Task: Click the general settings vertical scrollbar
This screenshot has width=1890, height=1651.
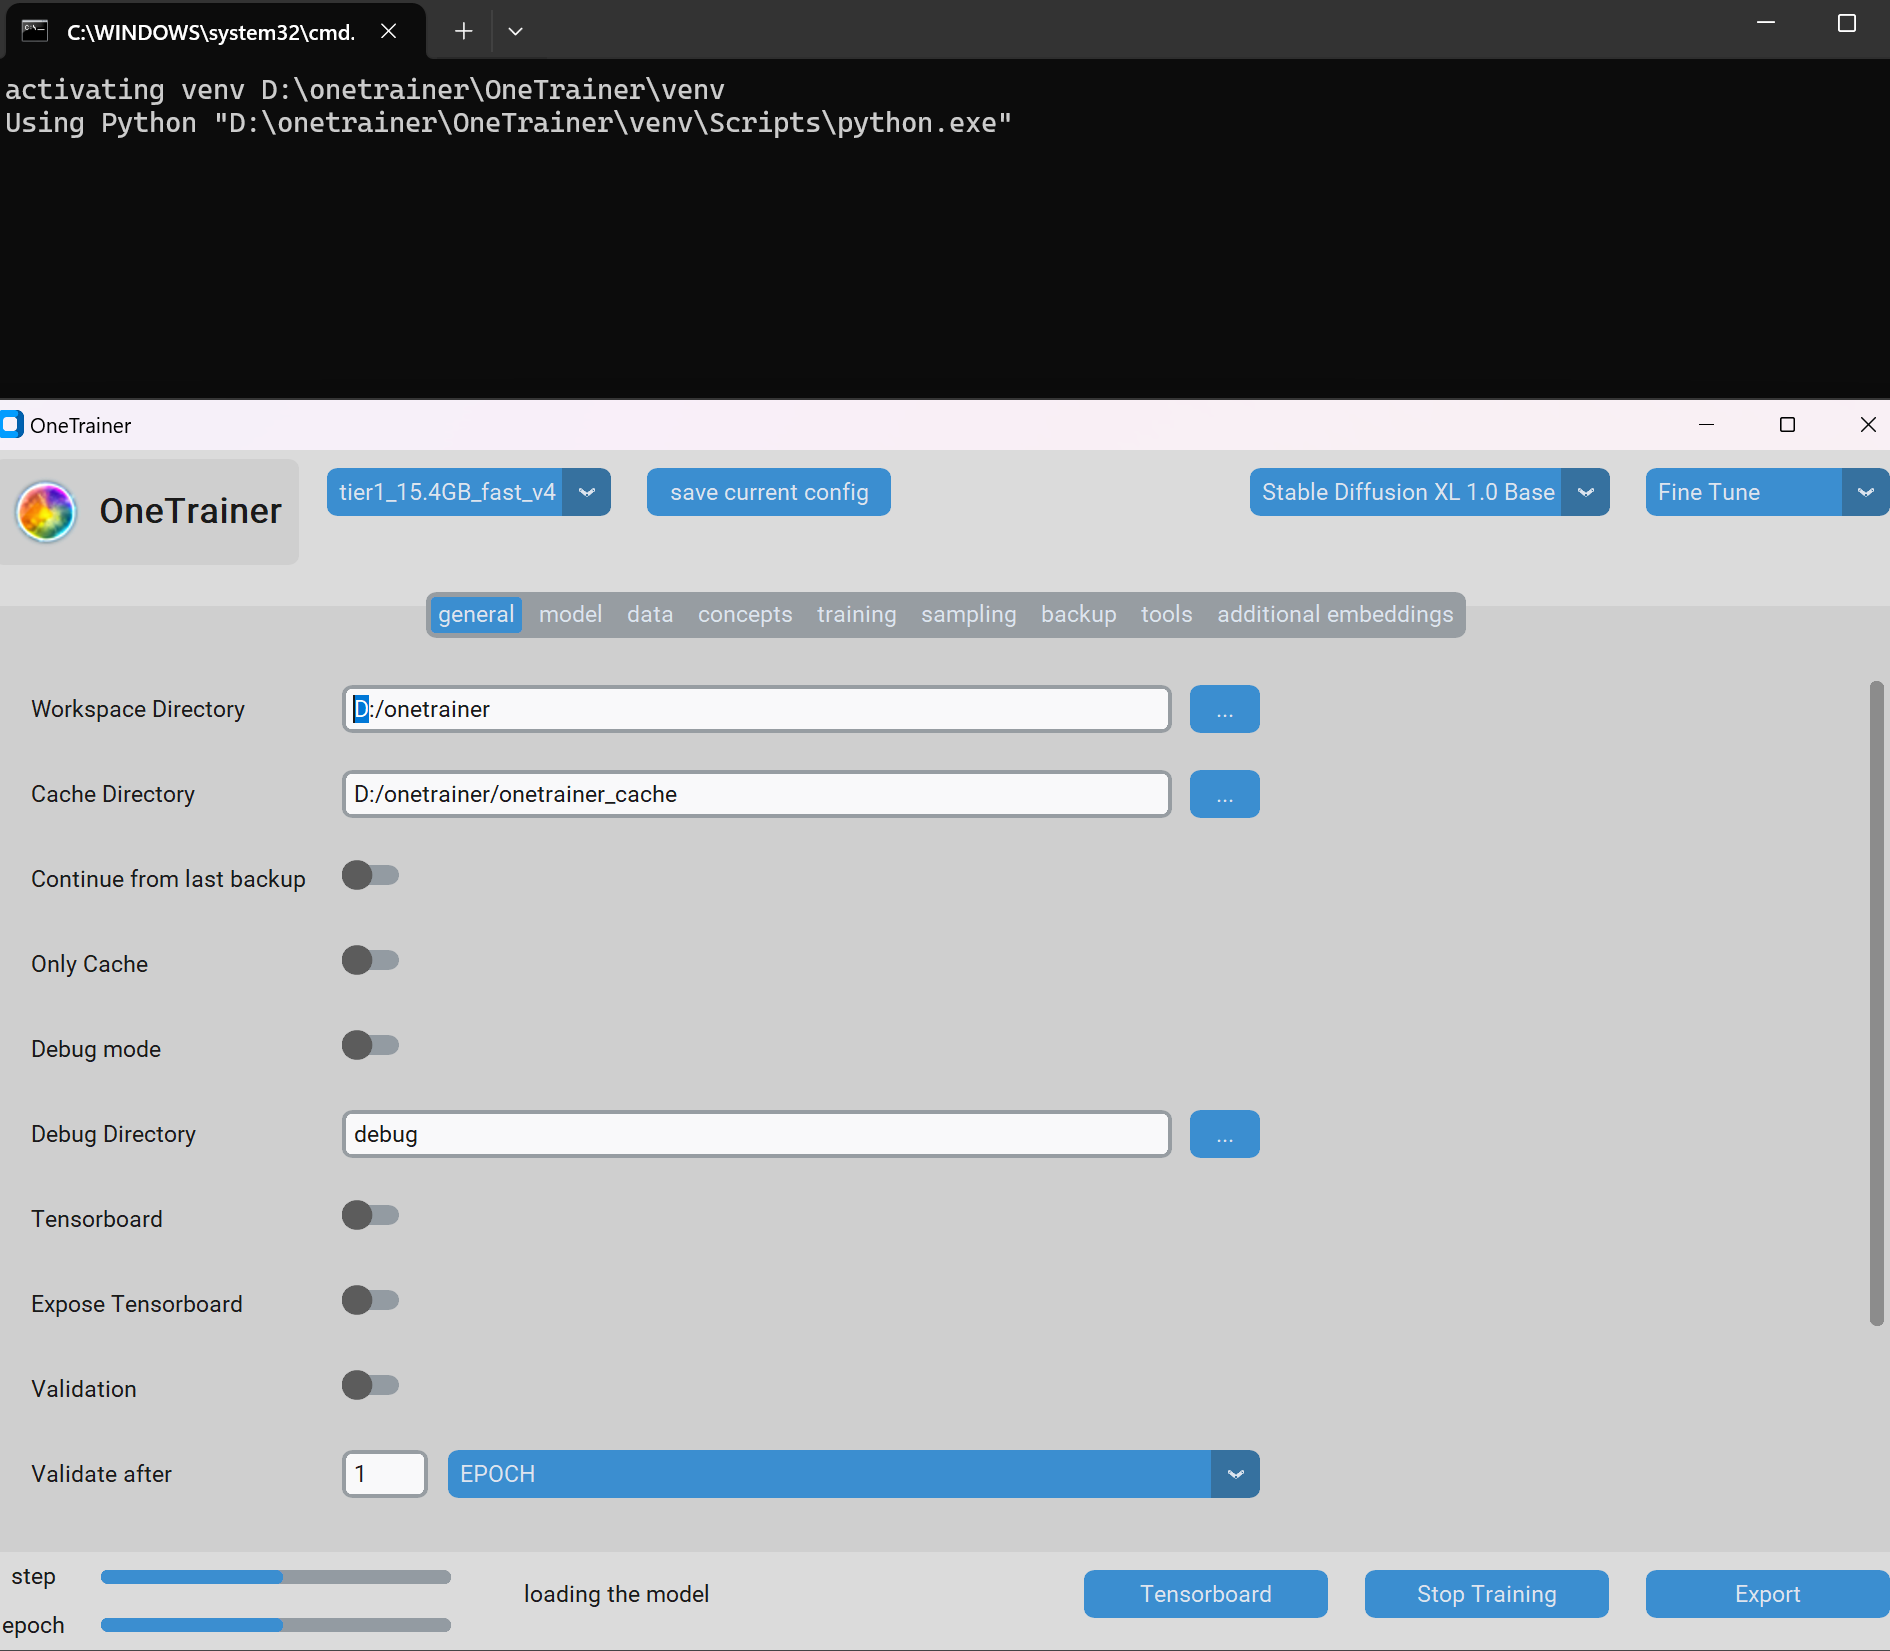Action: (1877, 1003)
